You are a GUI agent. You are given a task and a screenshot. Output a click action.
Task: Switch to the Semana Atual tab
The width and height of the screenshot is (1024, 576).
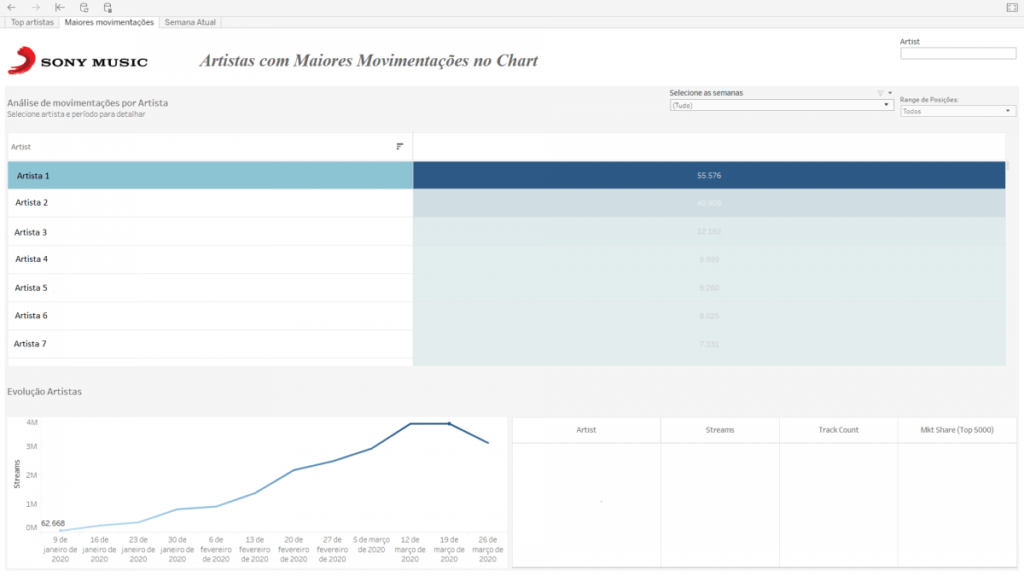tap(190, 22)
